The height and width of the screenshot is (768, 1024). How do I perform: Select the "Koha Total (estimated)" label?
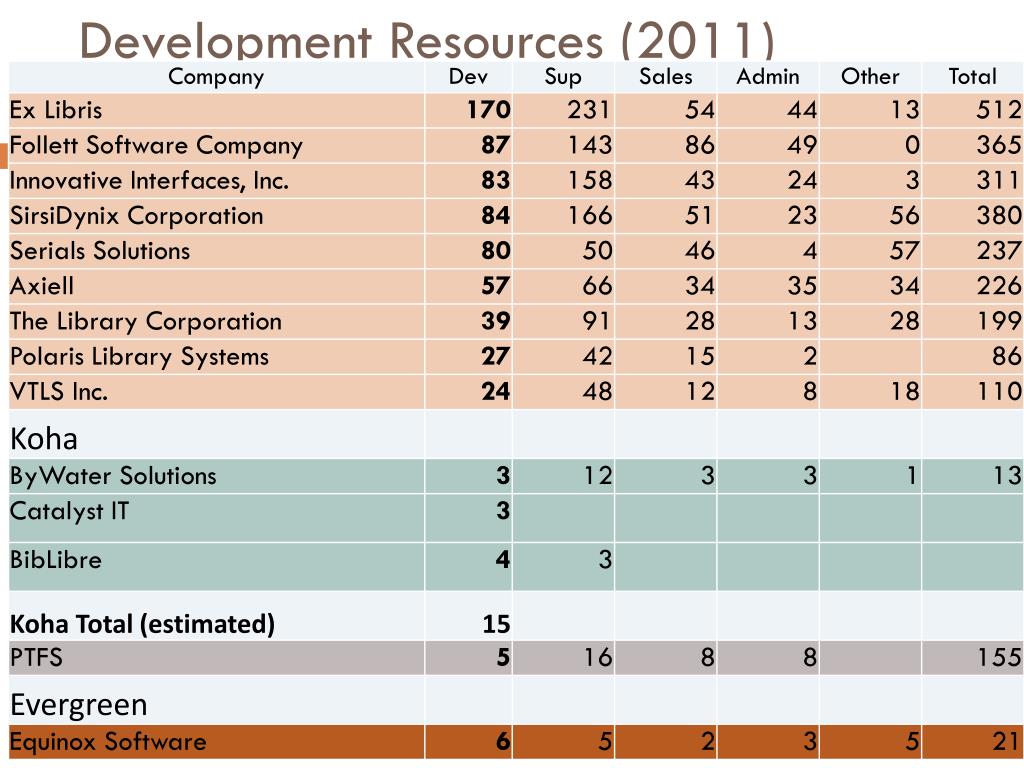coord(142,624)
